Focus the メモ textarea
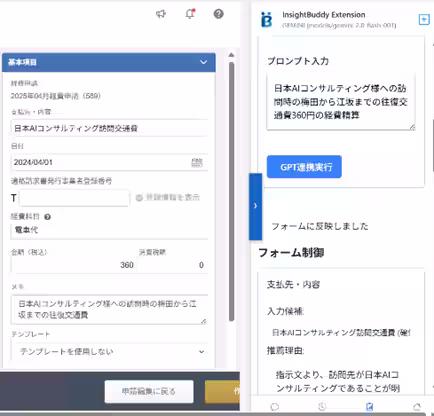Screen dimensions: 434x416 tap(109, 309)
